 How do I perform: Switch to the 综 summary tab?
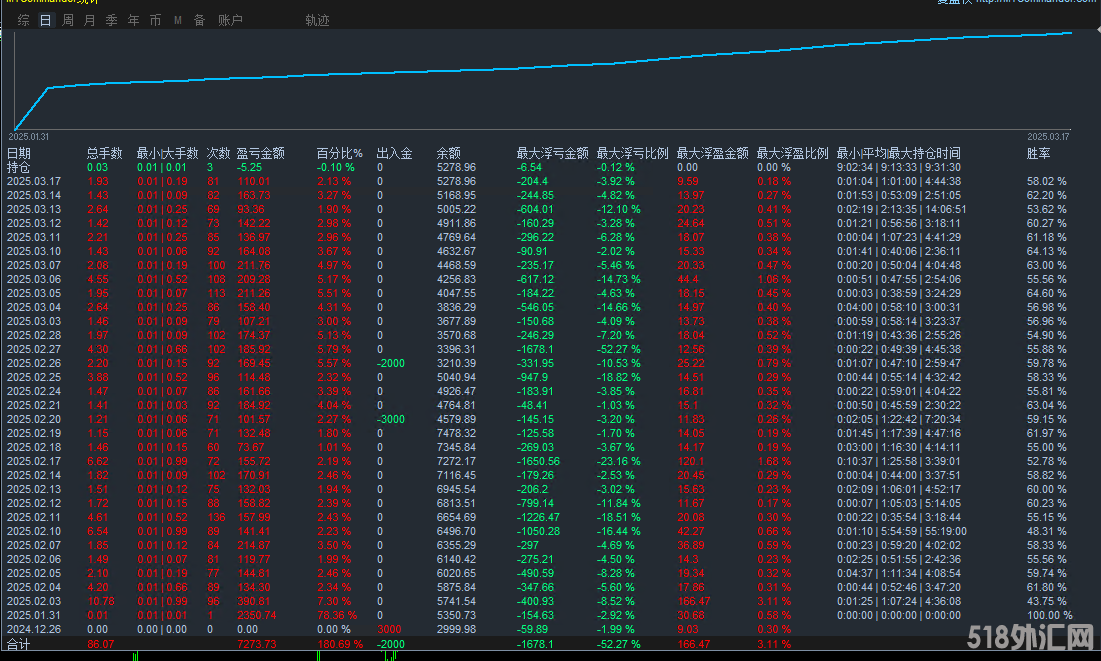pyautogui.click(x=23, y=20)
